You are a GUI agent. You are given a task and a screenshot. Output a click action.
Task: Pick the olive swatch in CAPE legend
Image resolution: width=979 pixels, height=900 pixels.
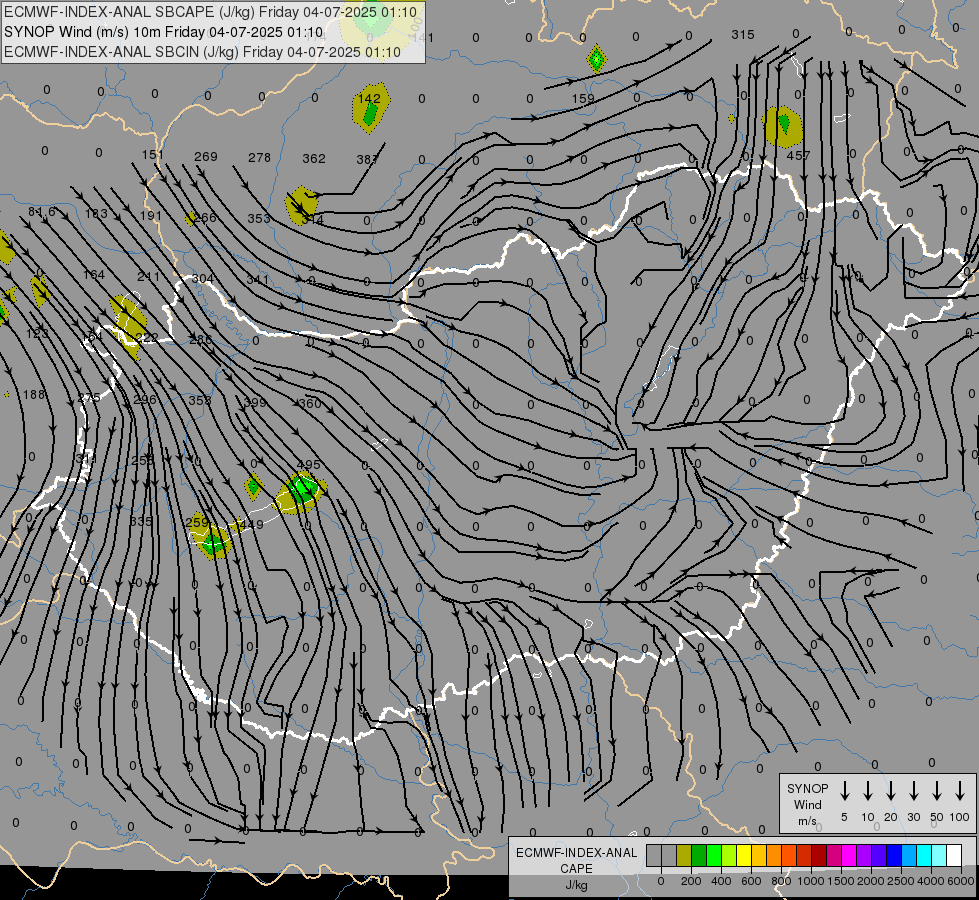click(x=684, y=856)
